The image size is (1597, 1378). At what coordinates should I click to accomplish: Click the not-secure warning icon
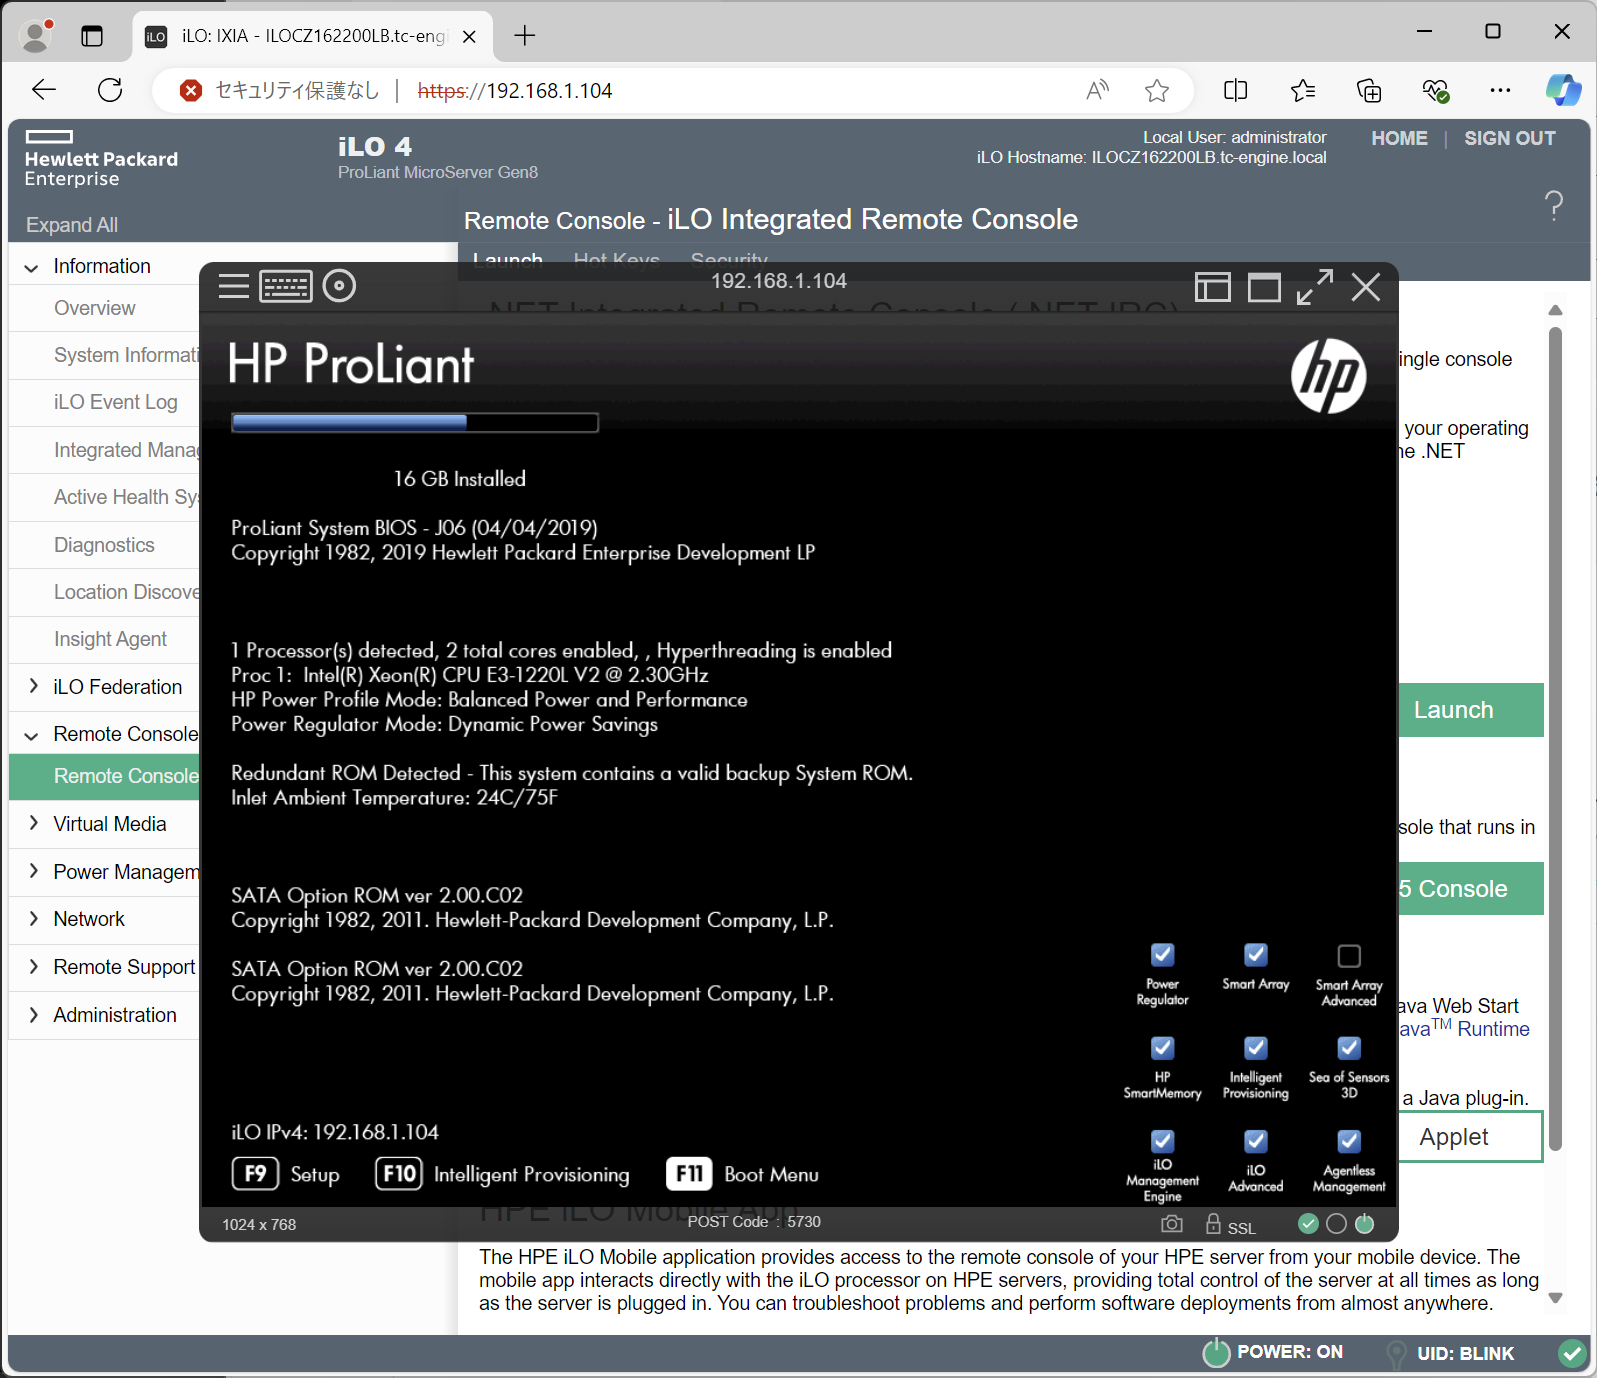[190, 91]
